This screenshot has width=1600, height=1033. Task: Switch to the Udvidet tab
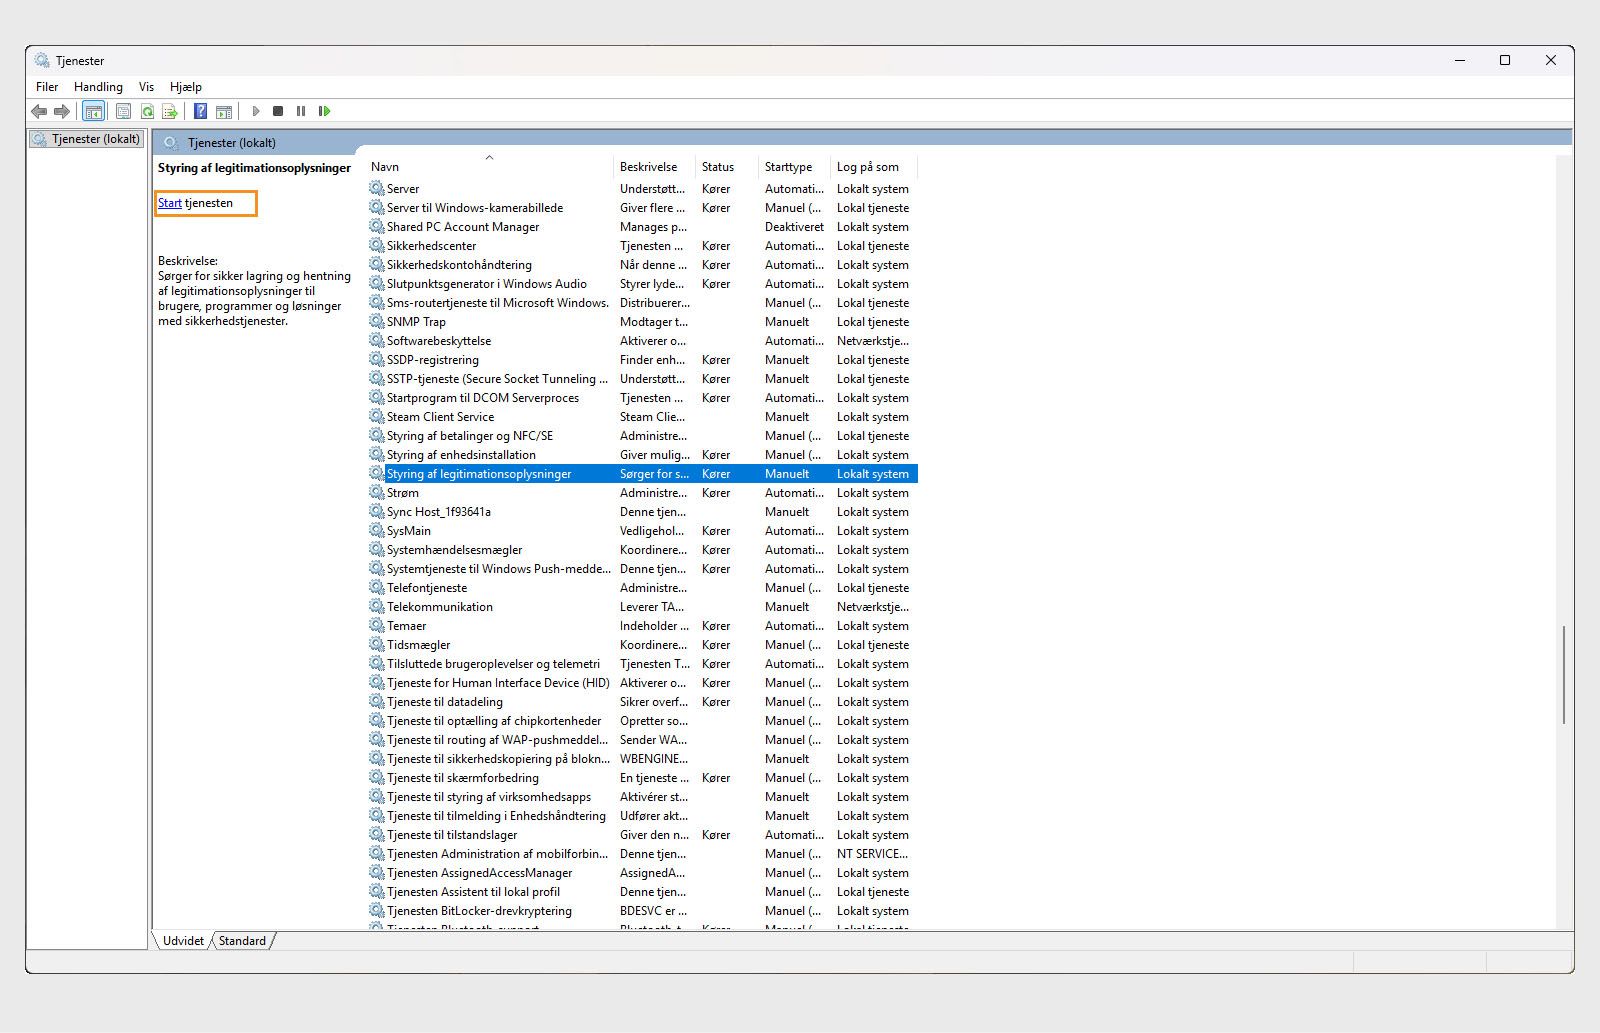click(183, 941)
